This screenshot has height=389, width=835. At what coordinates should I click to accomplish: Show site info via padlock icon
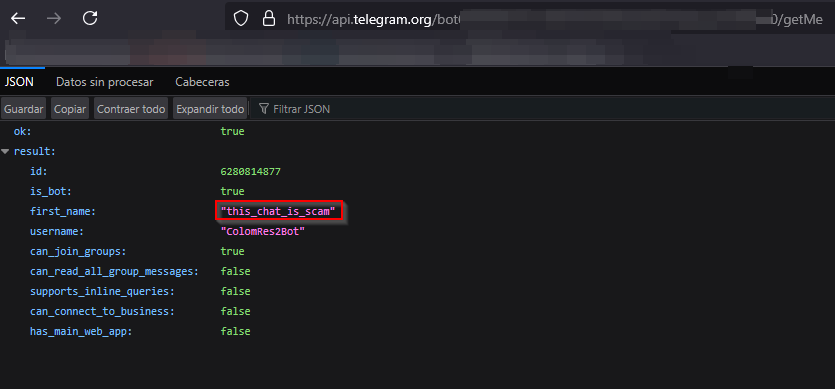[269, 19]
